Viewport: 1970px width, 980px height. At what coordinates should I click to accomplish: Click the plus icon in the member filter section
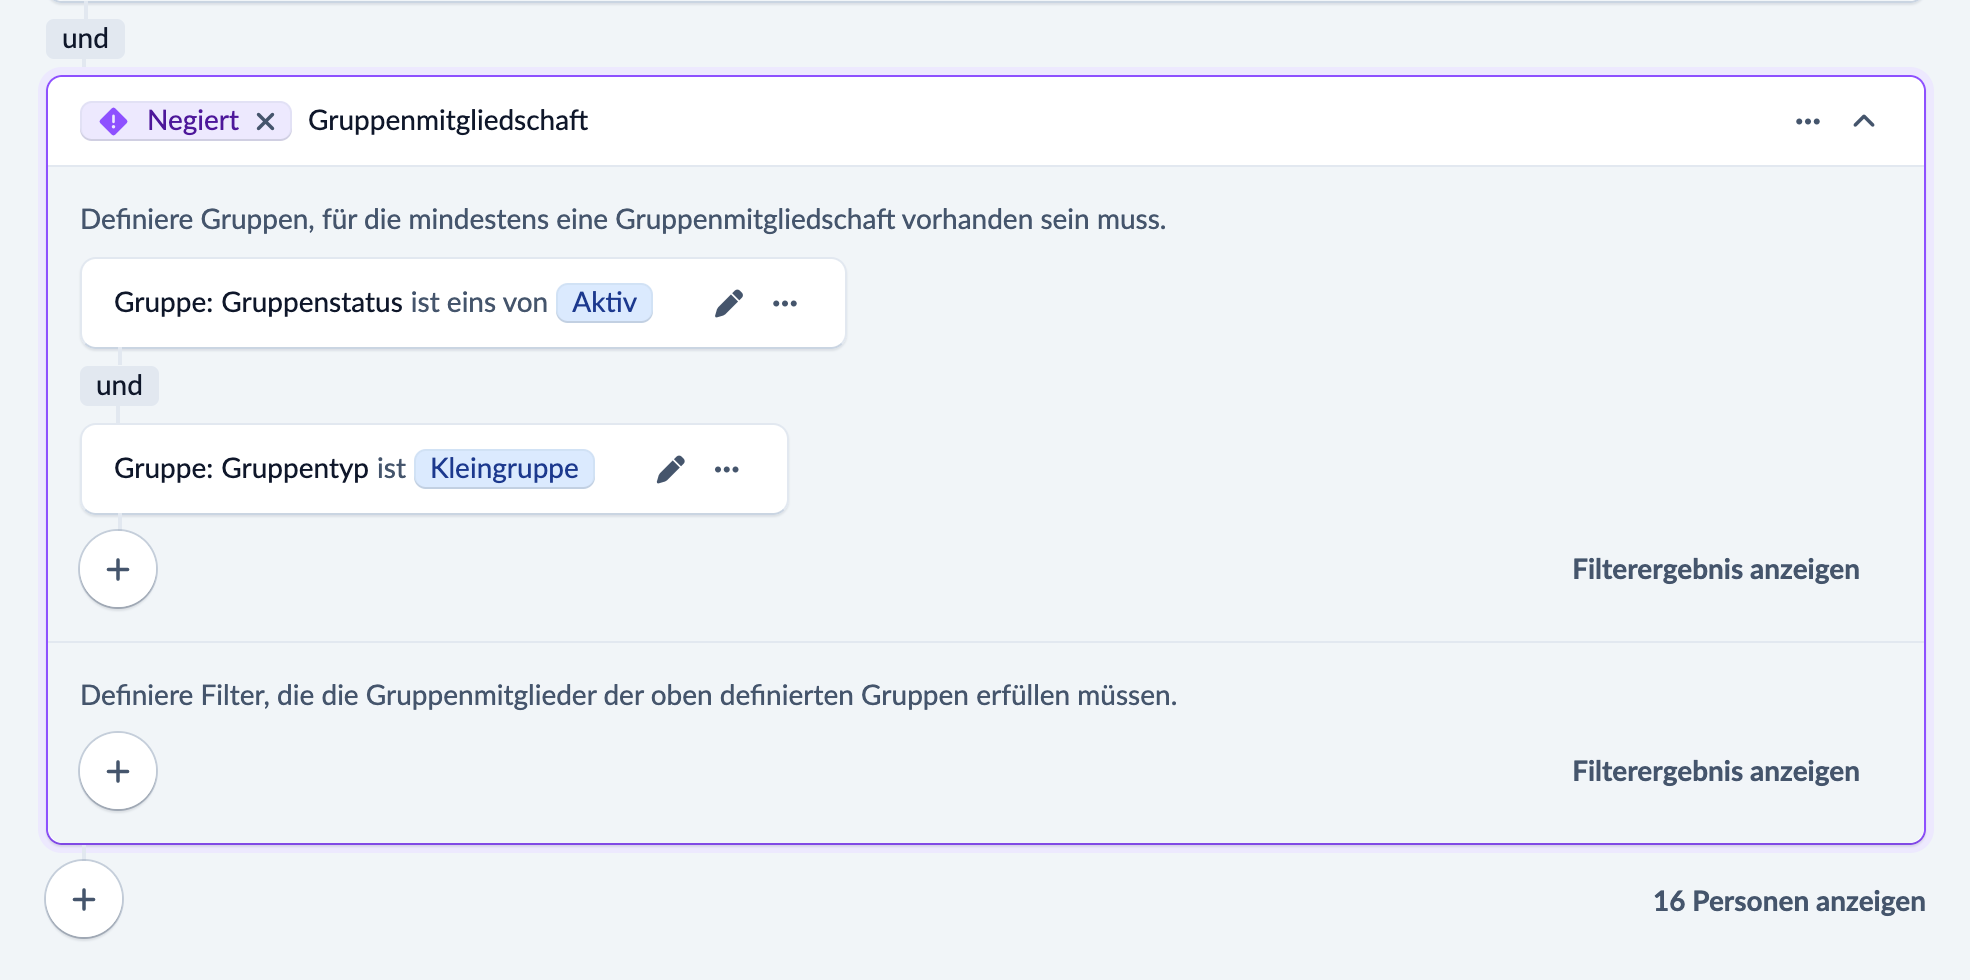pyautogui.click(x=117, y=771)
